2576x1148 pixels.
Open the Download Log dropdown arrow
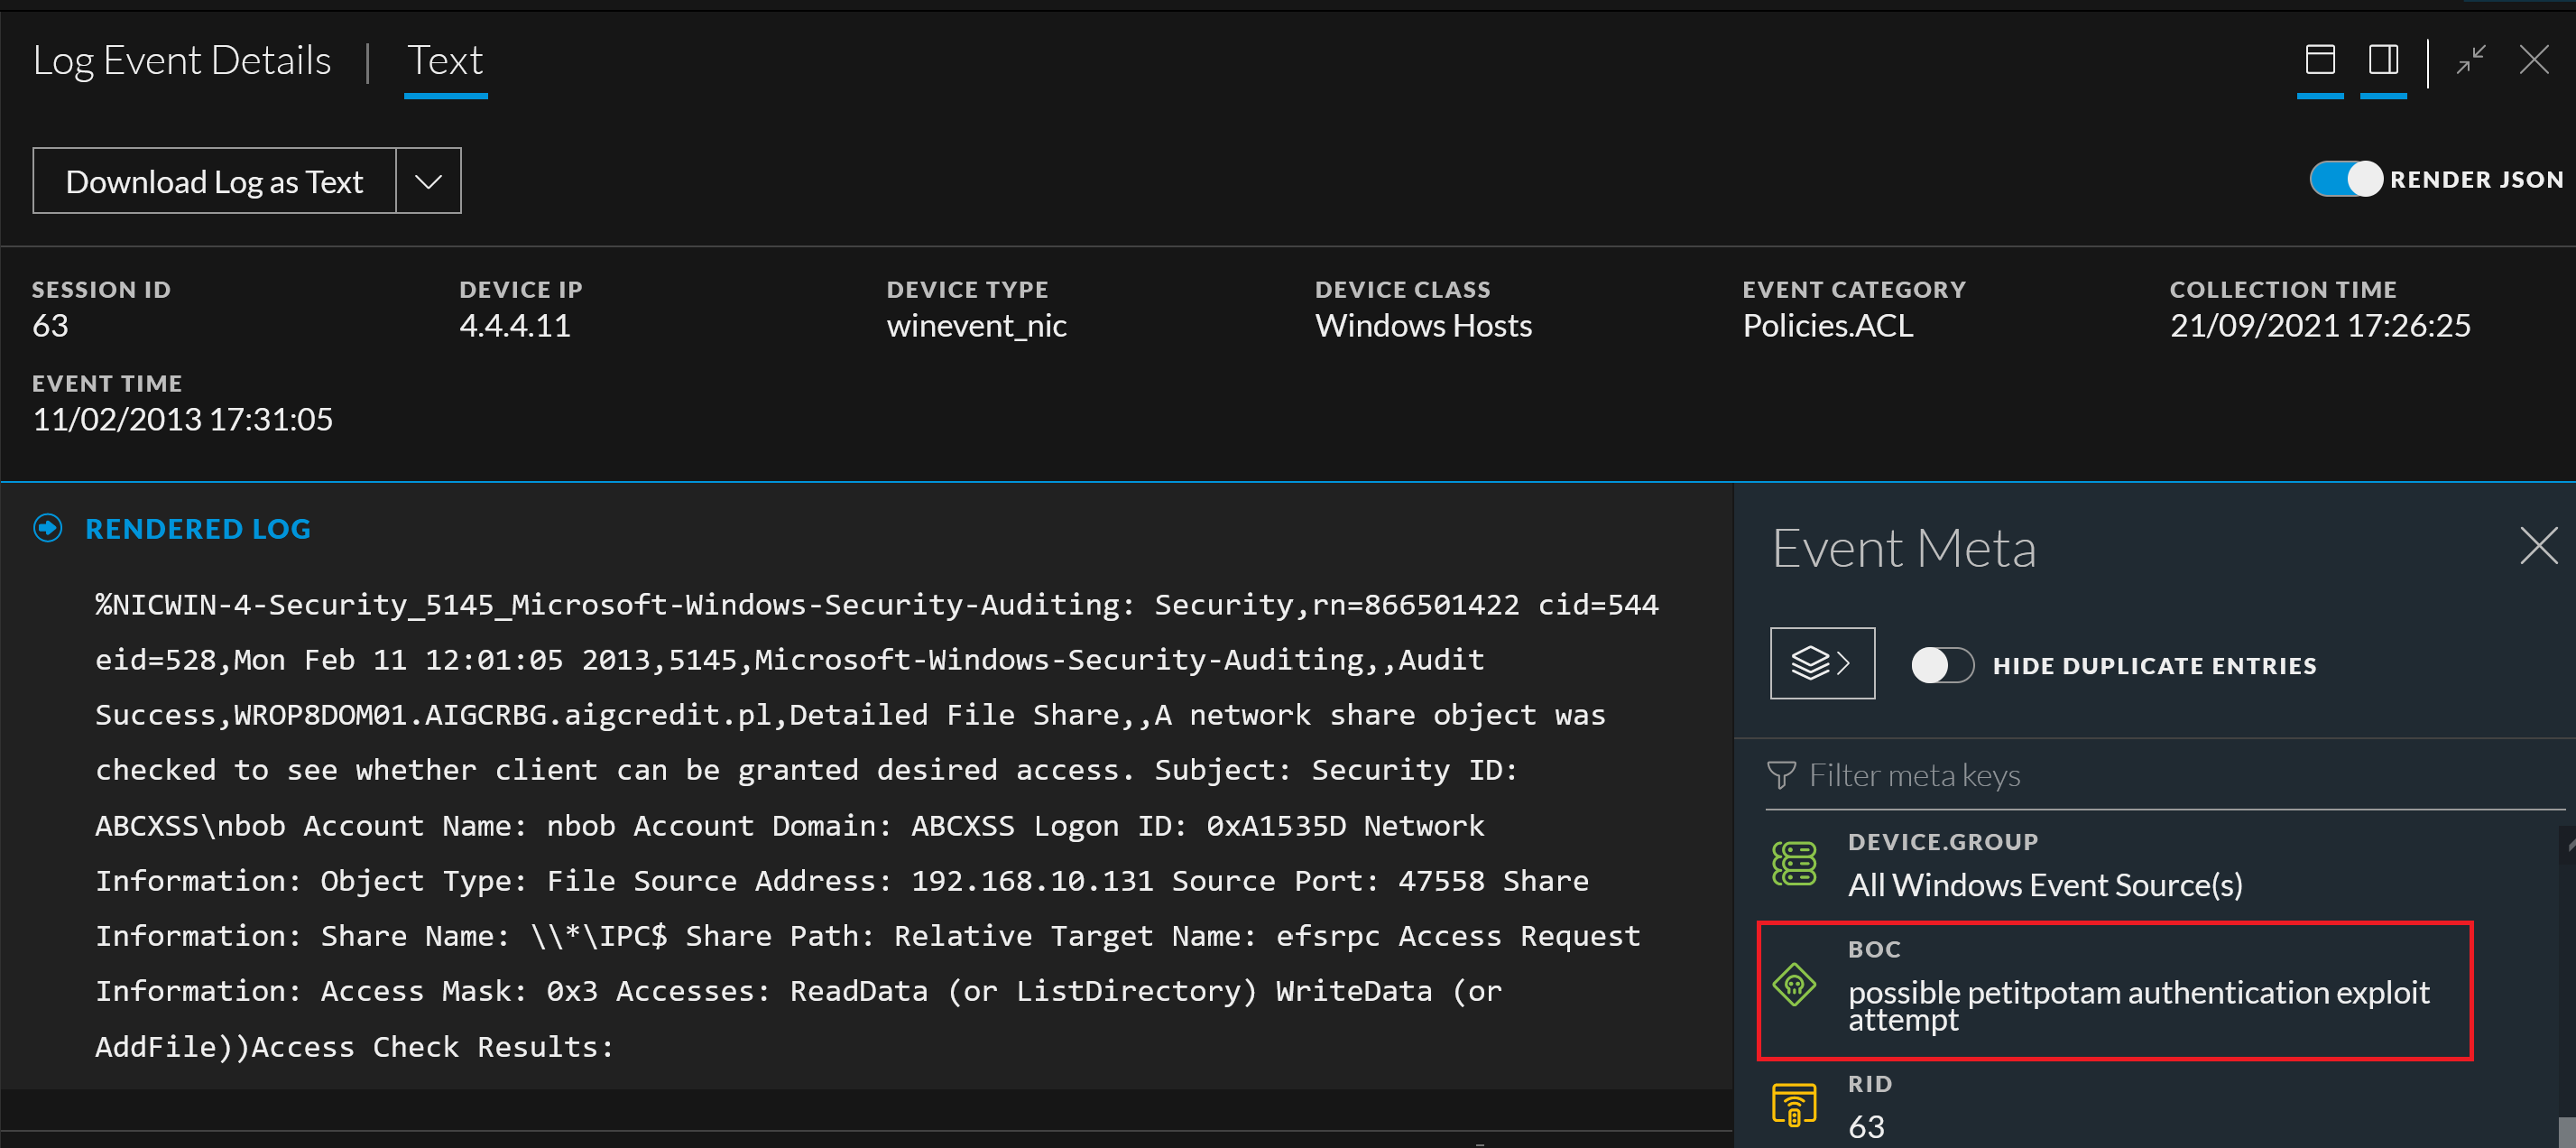pyautogui.click(x=428, y=181)
